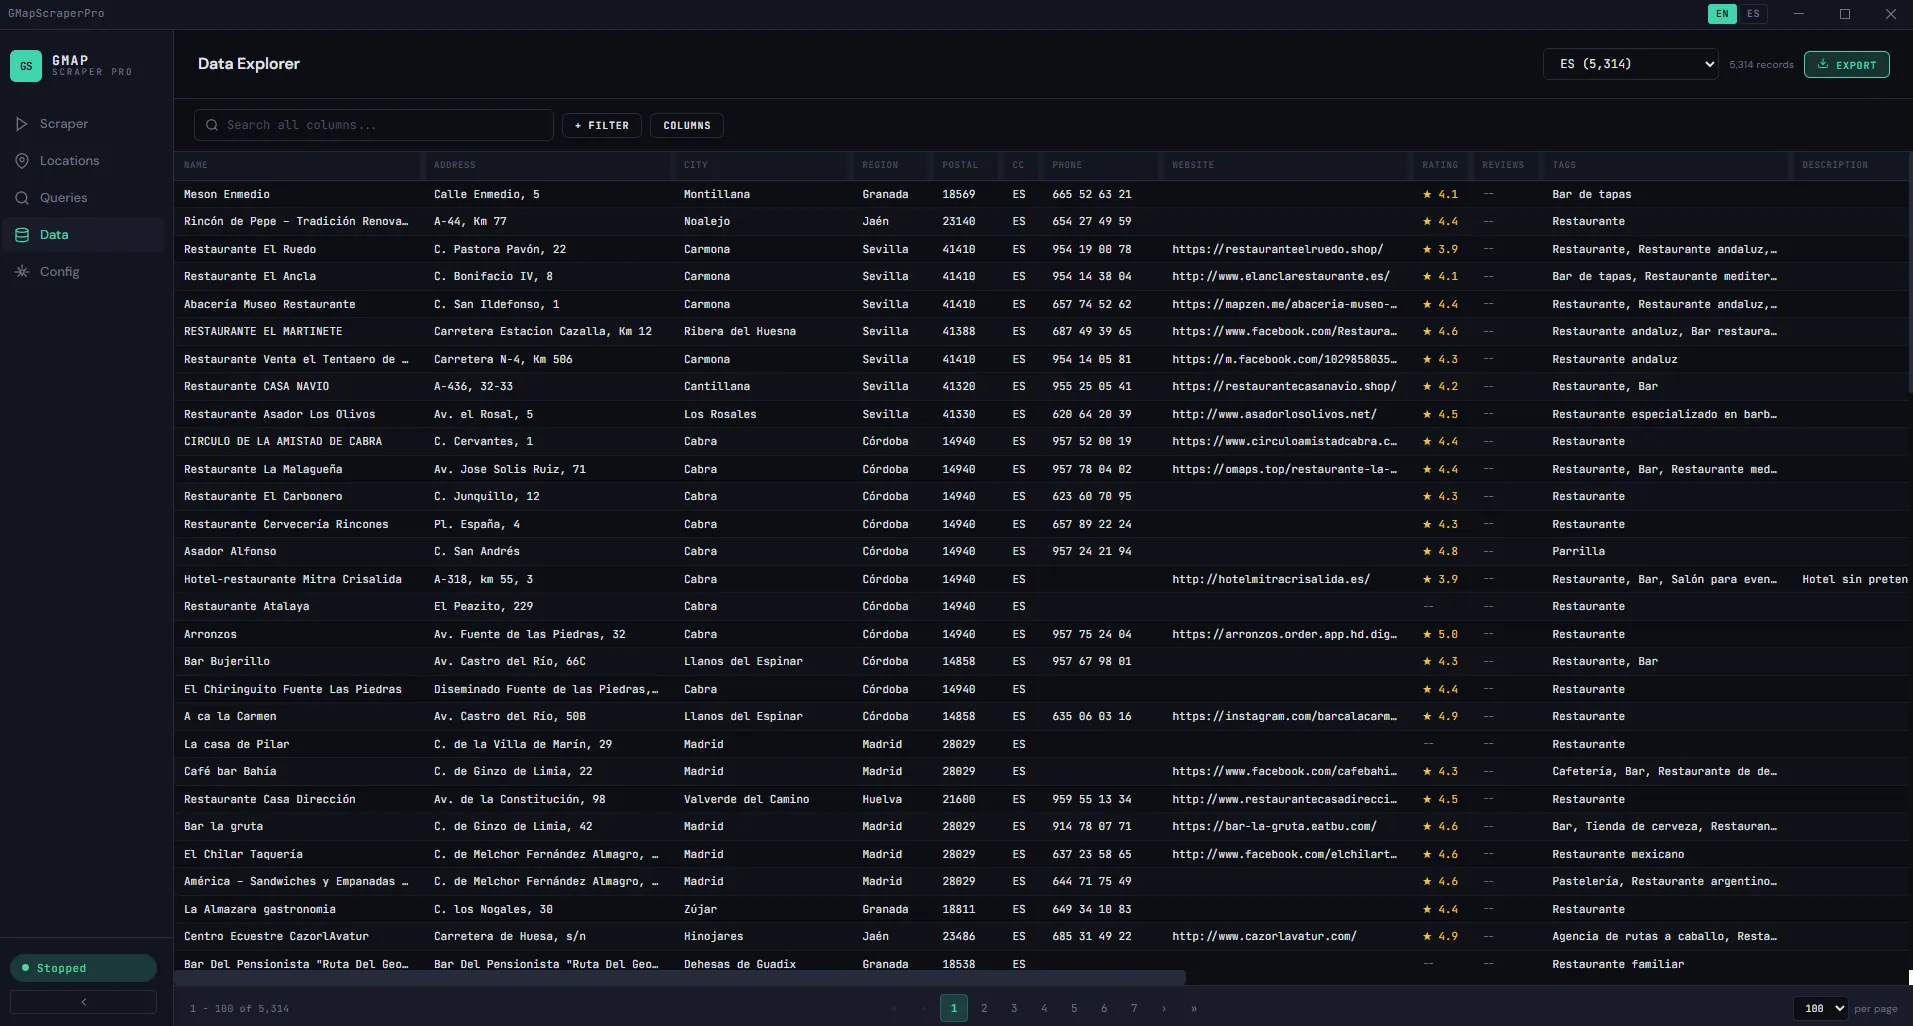
Task: Click the Data database icon
Action: [22, 235]
